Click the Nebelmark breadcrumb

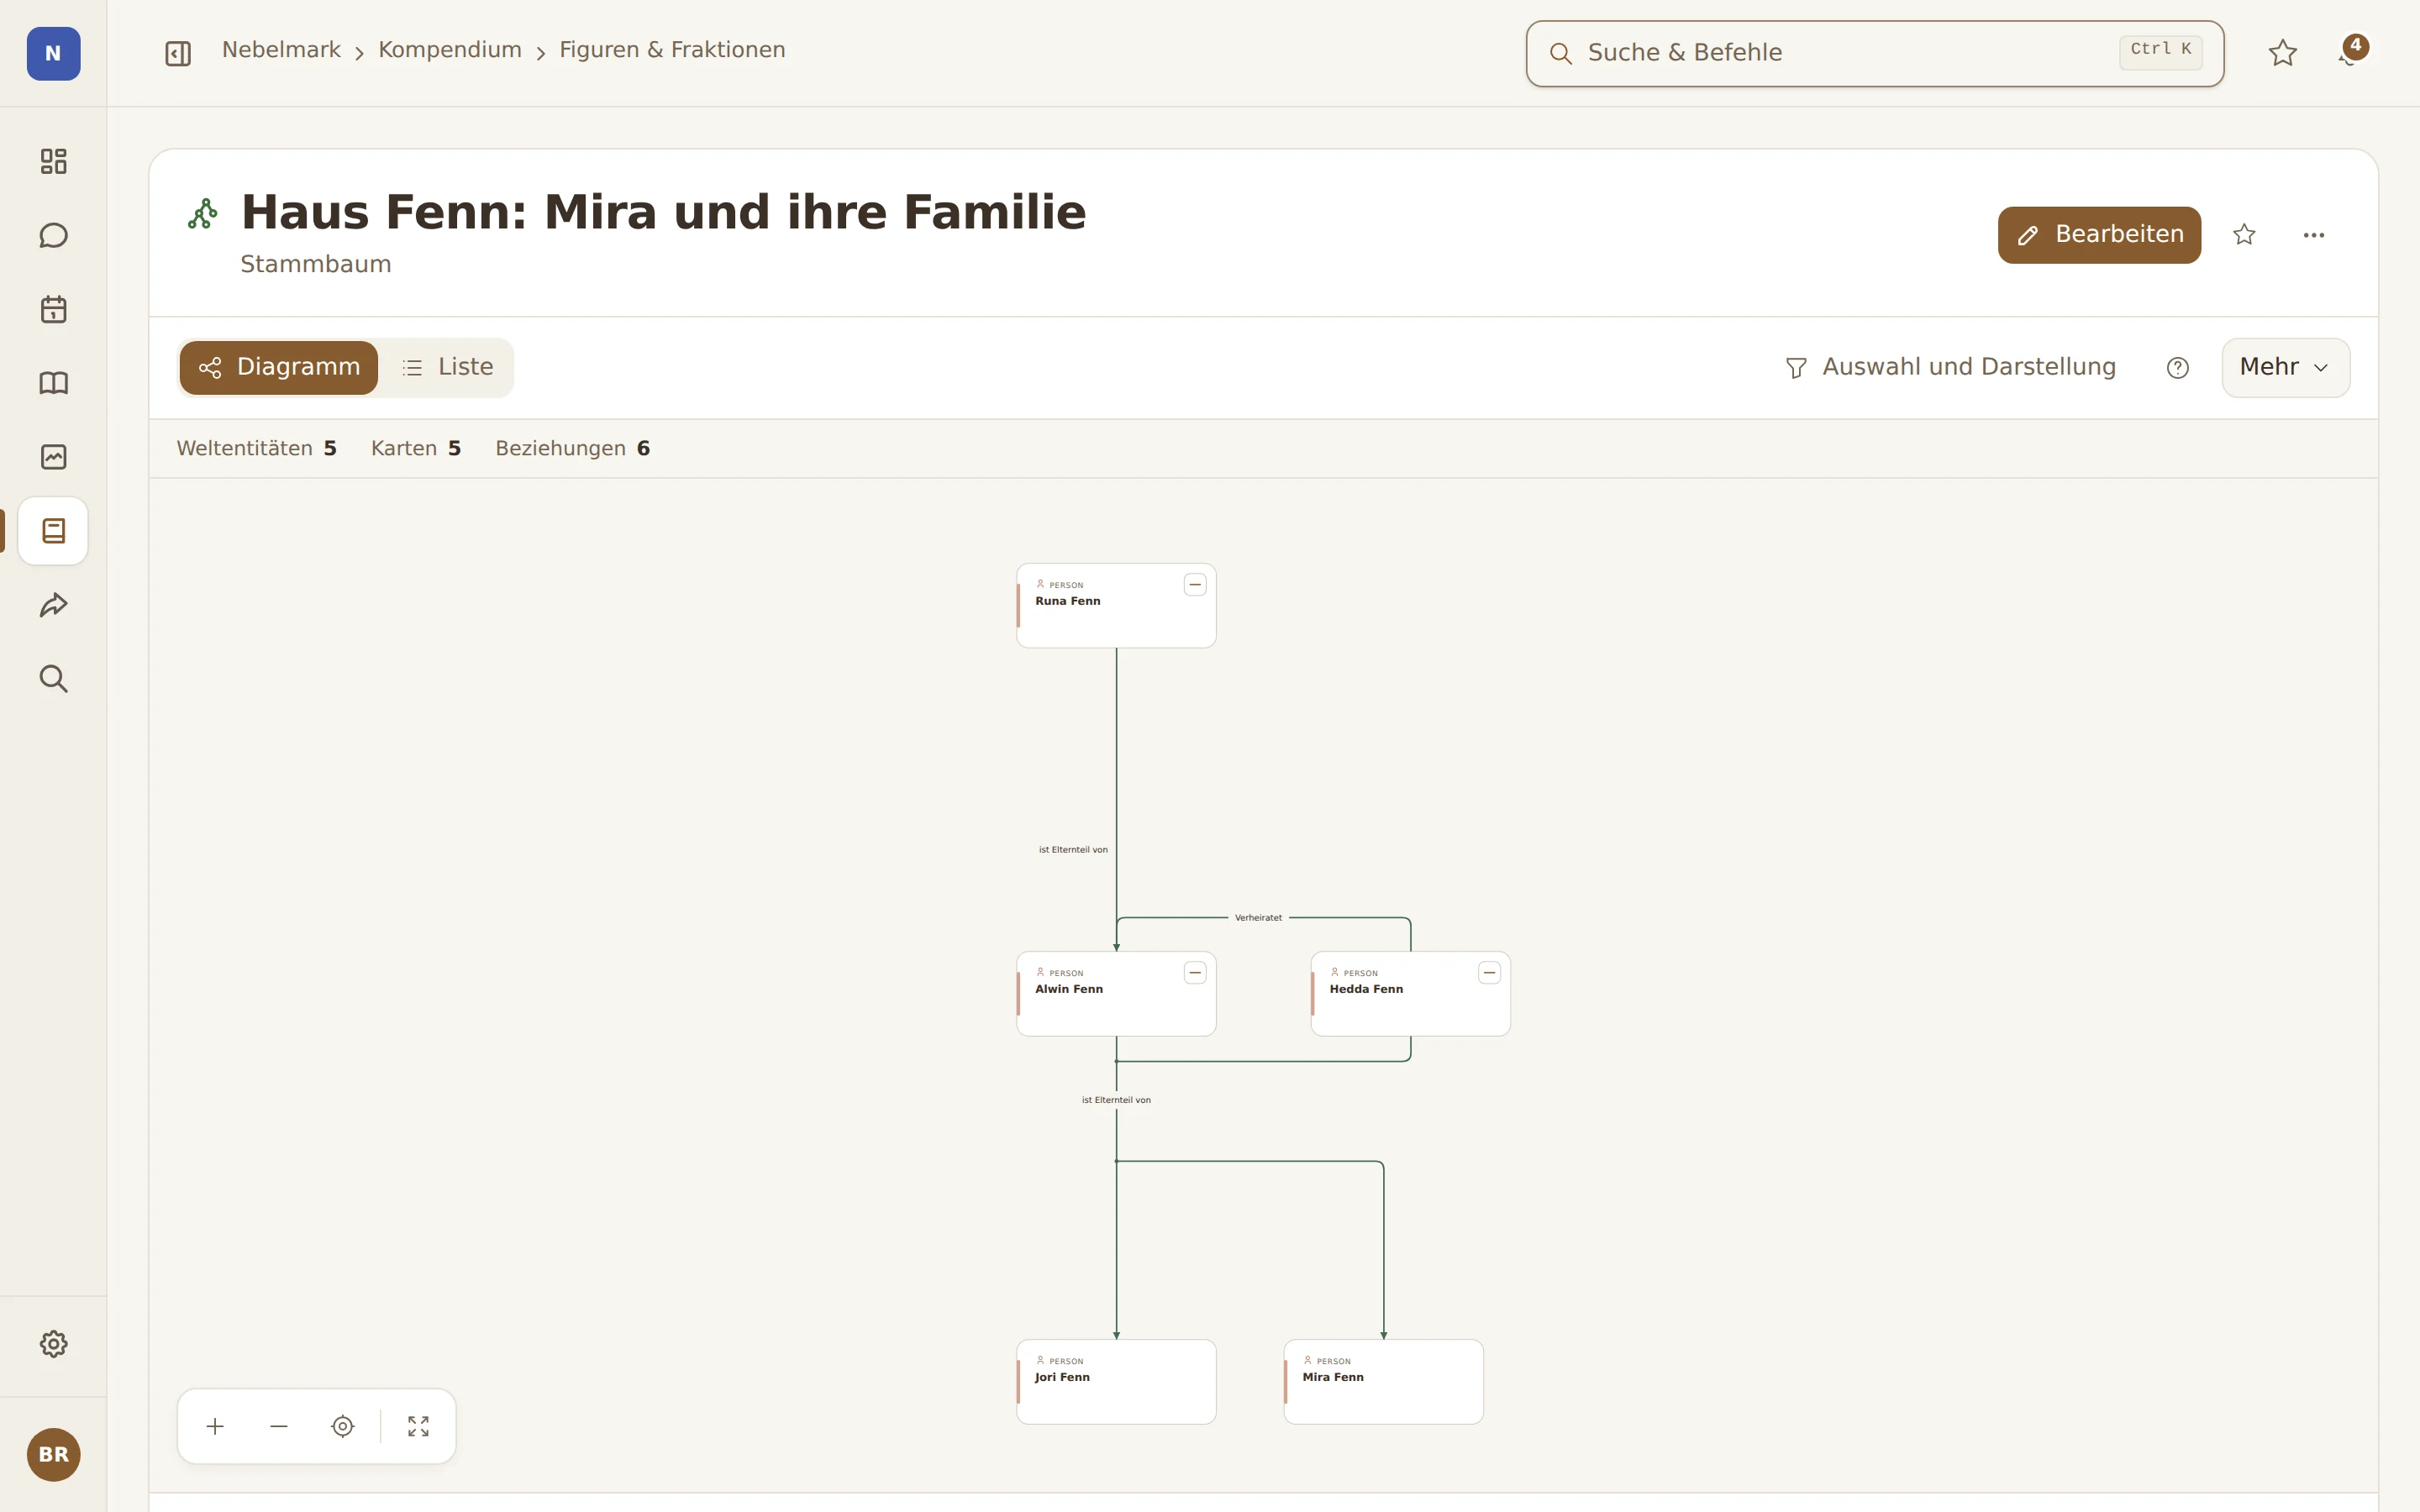coord(281,50)
